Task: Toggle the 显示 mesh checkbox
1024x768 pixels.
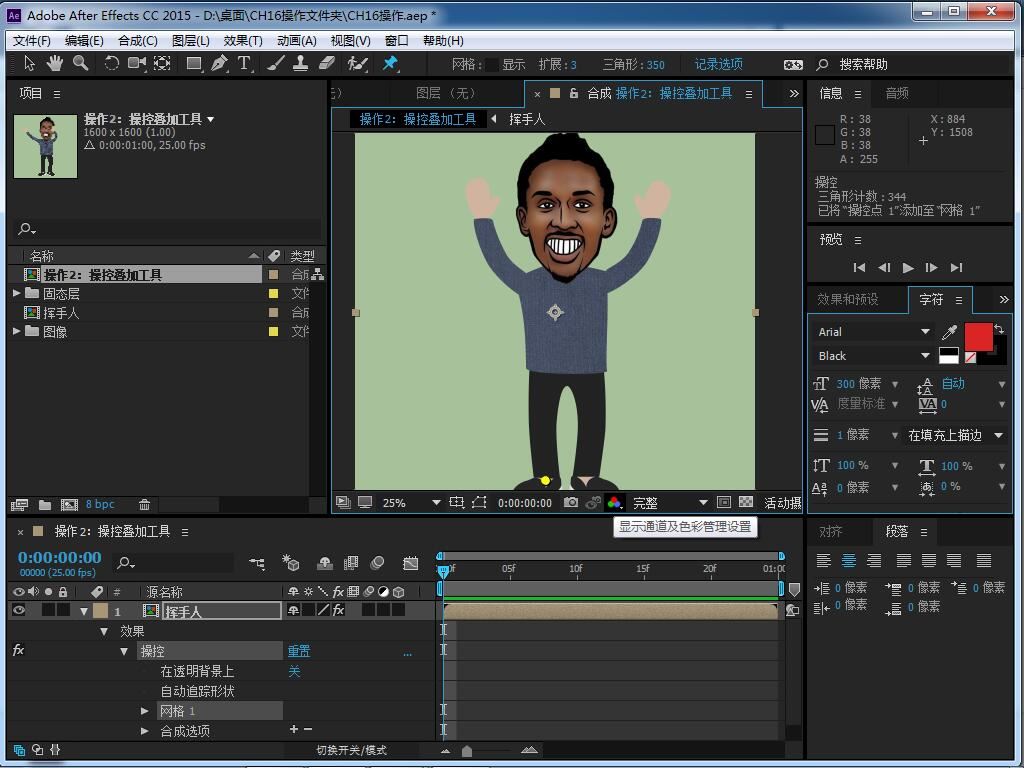Action: (x=492, y=64)
